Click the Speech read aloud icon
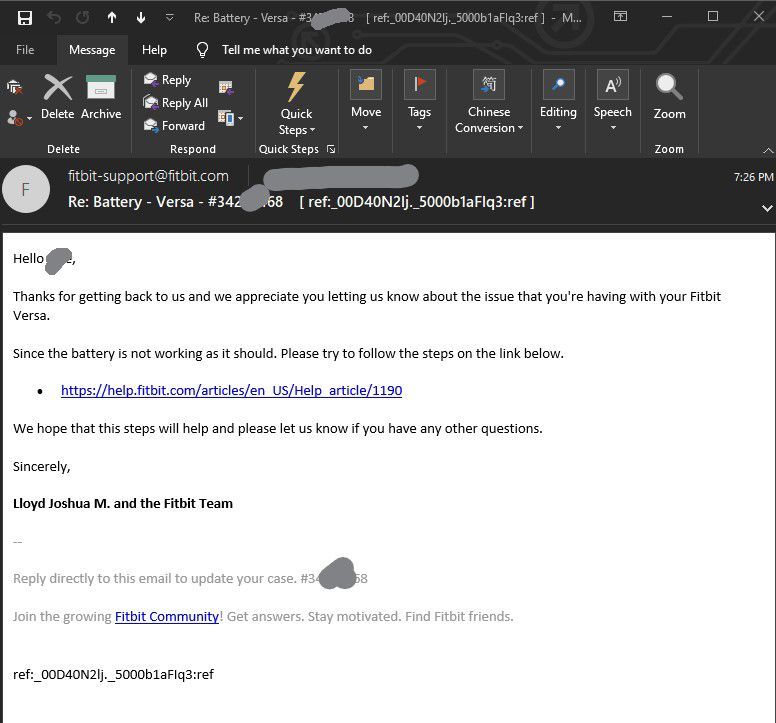776x723 pixels. [x=613, y=85]
